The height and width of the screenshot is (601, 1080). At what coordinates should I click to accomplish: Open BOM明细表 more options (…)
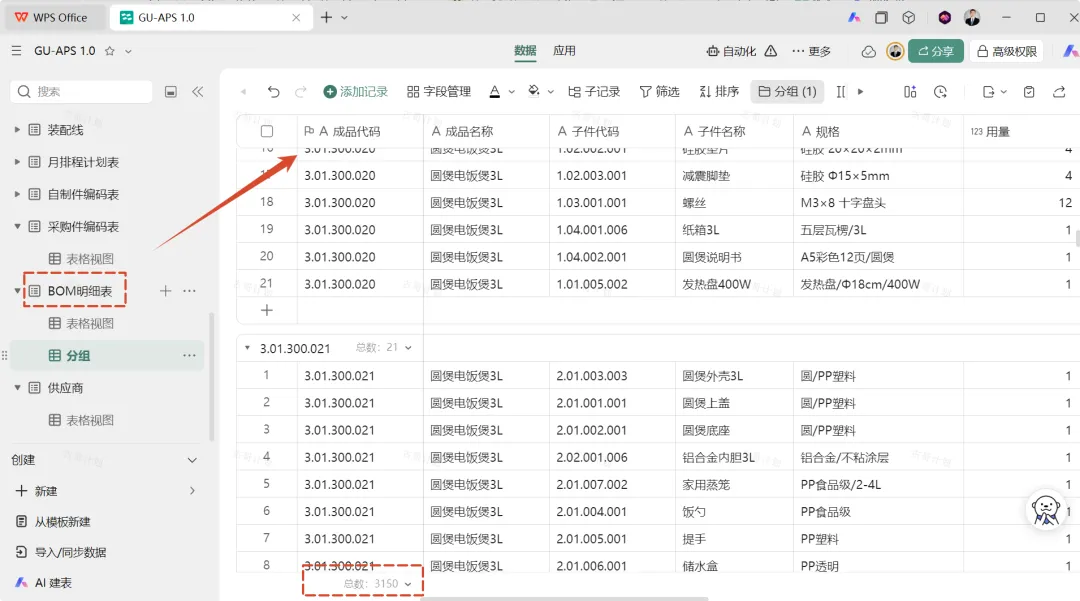click(x=189, y=291)
